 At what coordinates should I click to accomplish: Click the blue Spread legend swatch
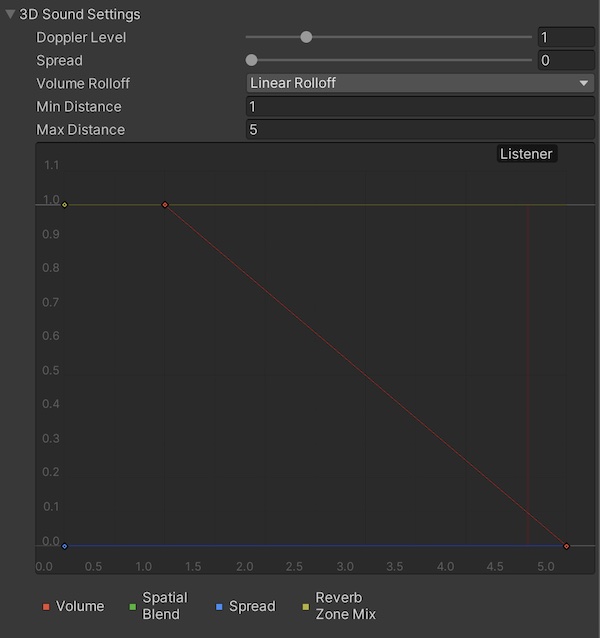point(219,607)
